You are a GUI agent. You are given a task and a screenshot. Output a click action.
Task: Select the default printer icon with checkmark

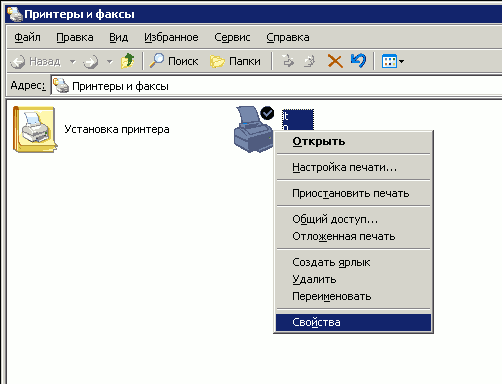[x=253, y=129]
